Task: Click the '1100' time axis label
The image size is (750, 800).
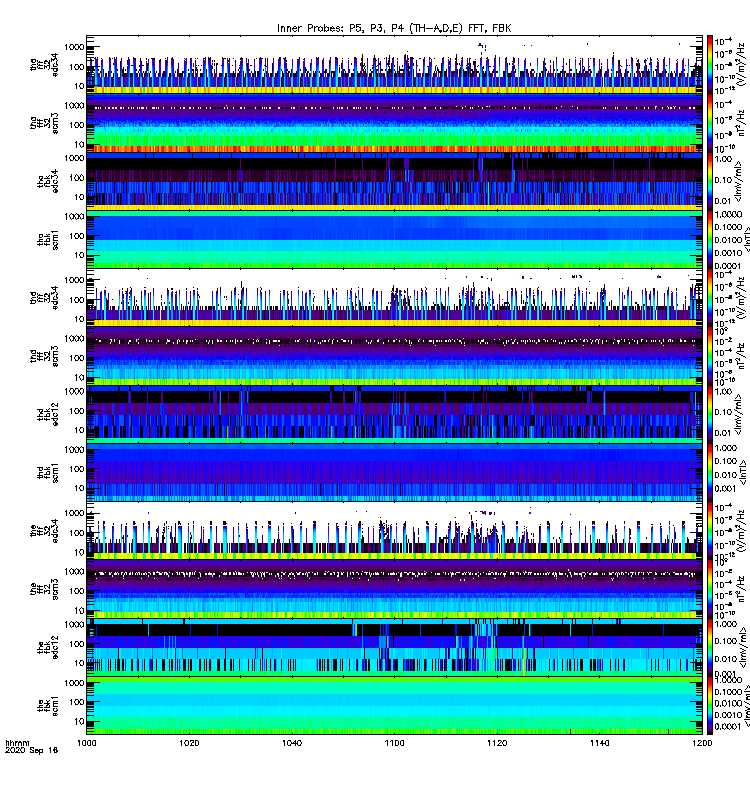Action: (x=394, y=743)
